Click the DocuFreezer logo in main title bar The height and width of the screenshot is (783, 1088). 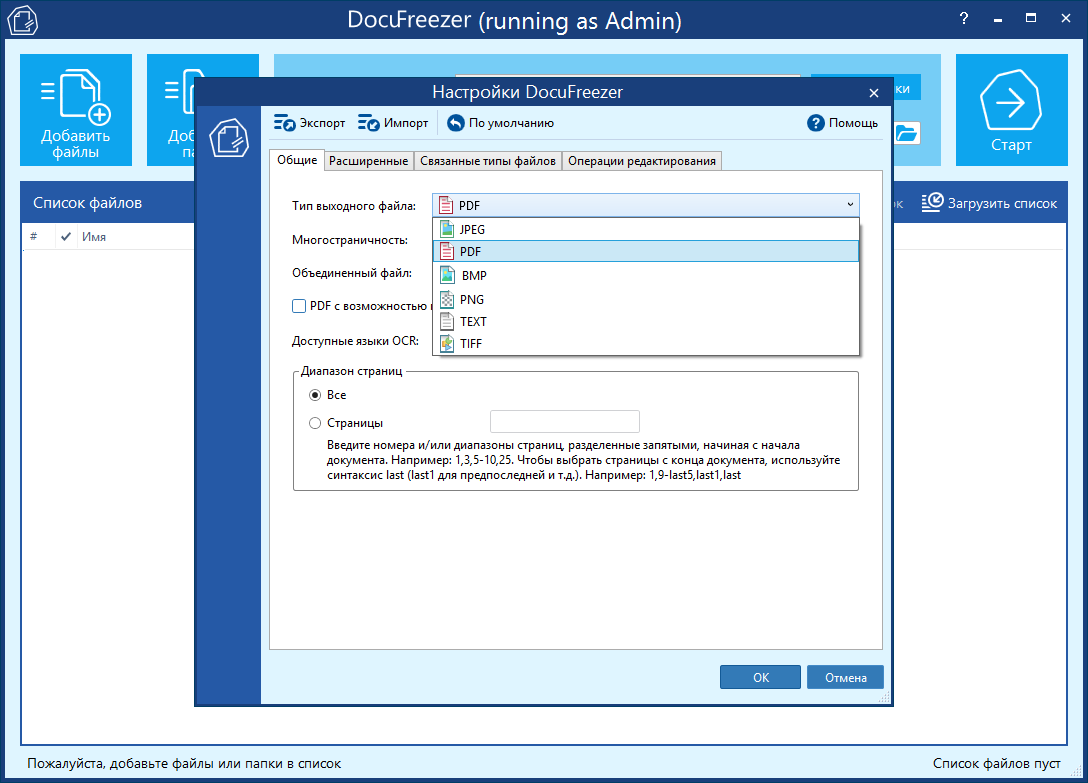(22, 19)
